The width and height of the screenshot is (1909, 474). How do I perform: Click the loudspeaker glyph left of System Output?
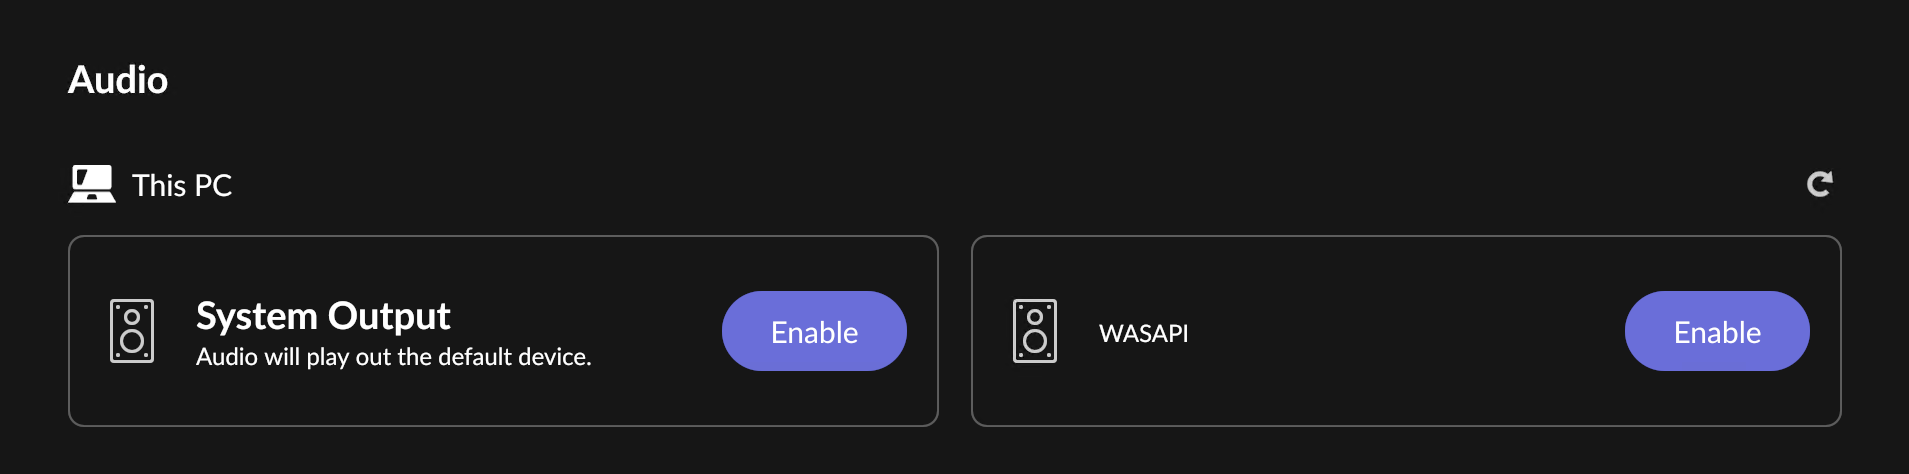click(x=132, y=331)
